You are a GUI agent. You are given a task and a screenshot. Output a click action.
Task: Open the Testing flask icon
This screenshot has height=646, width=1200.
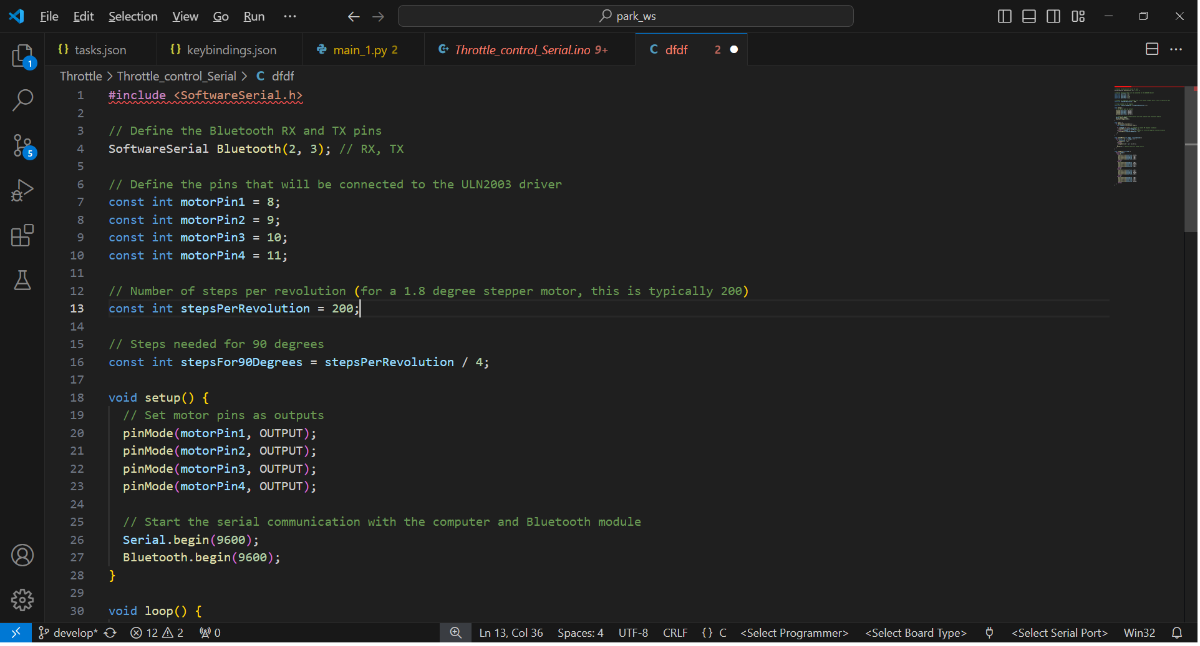pyautogui.click(x=22, y=281)
